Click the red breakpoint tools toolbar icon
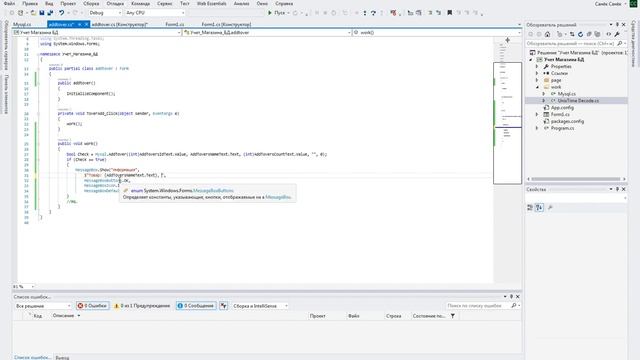The height and width of the screenshot is (360, 640). (393, 13)
